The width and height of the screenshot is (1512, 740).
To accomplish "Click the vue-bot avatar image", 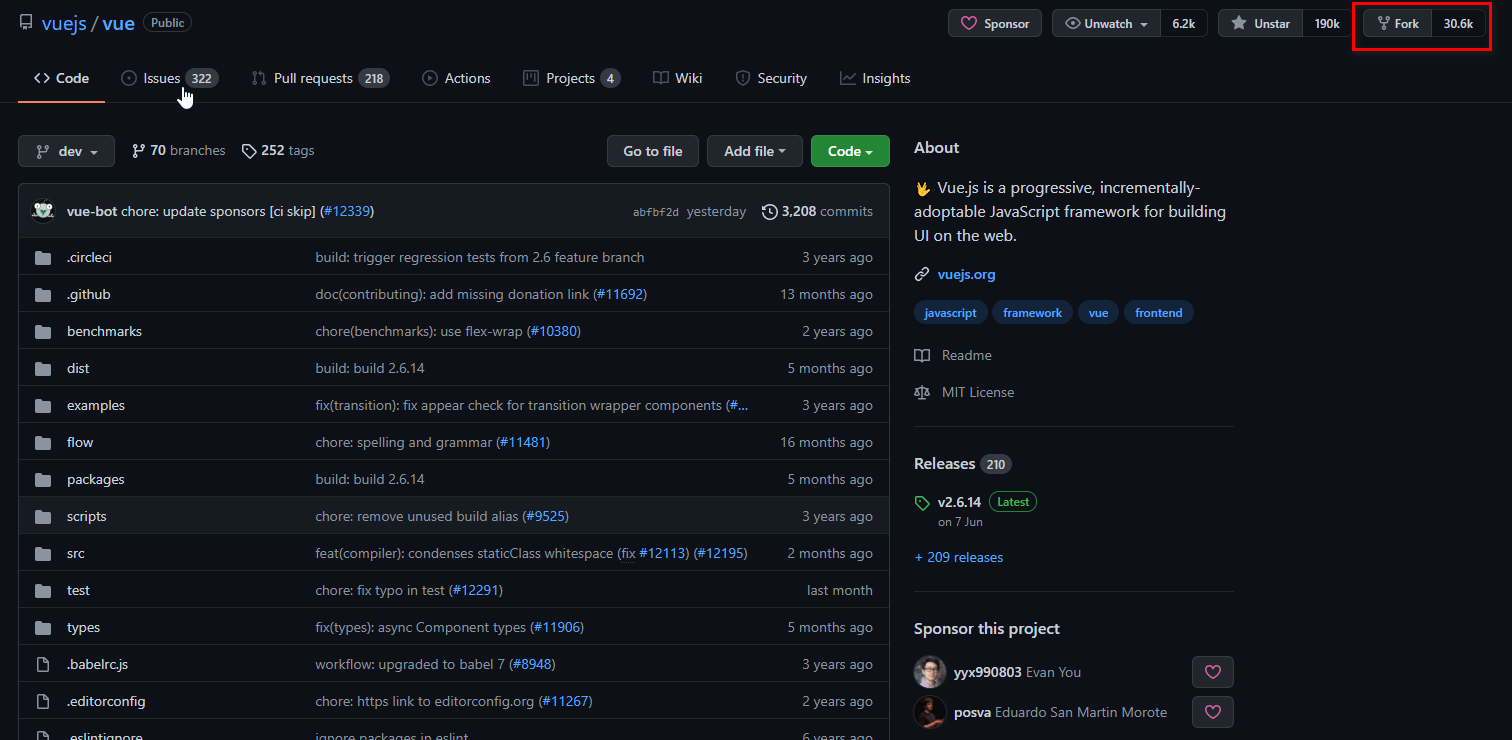I will coord(43,211).
